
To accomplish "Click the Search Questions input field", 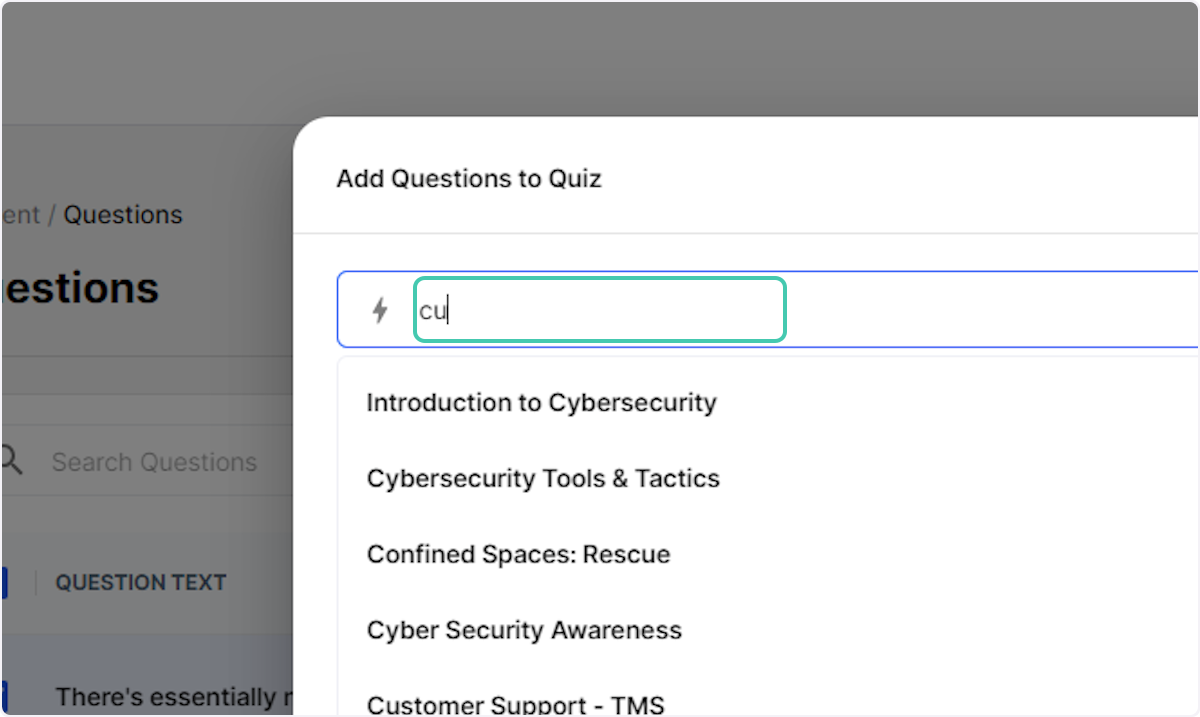I will pyautogui.click(x=155, y=461).
